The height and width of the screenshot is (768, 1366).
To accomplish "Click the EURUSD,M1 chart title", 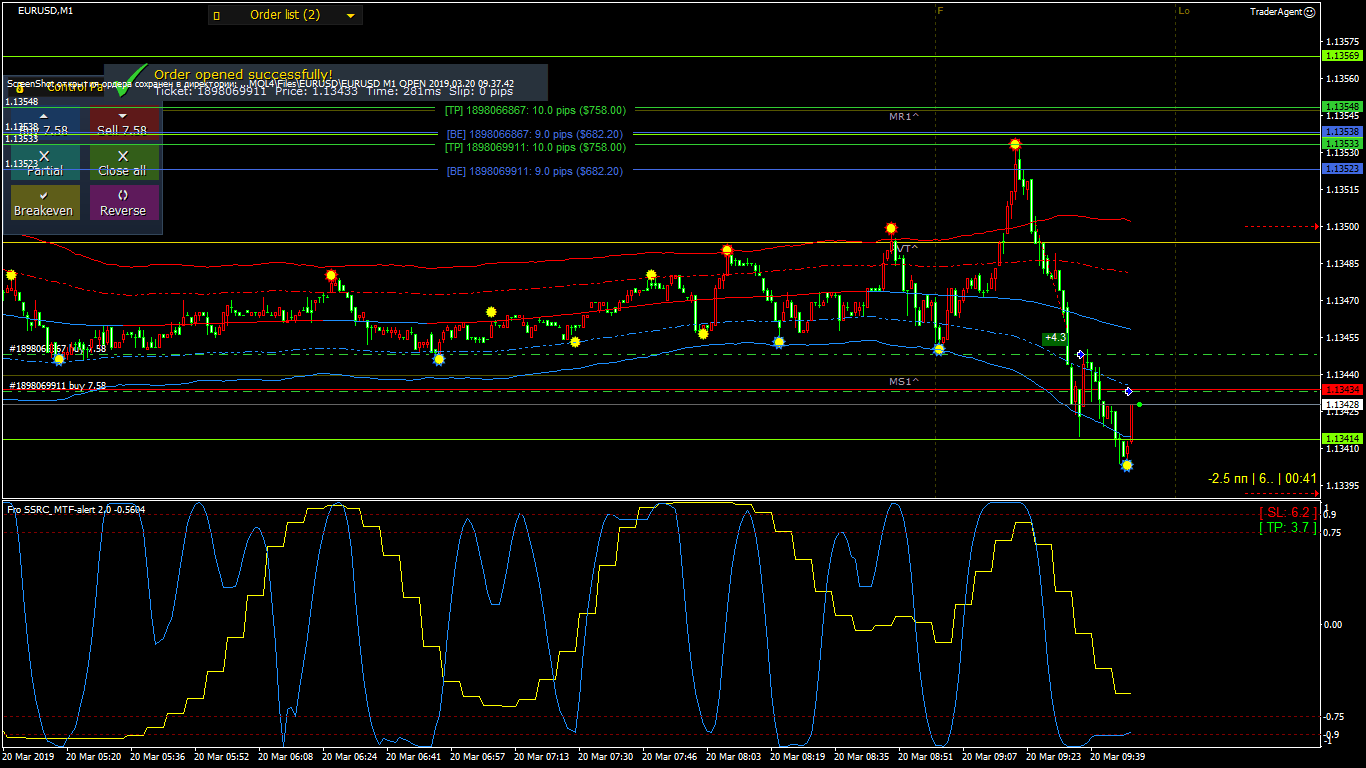I will point(45,11).
